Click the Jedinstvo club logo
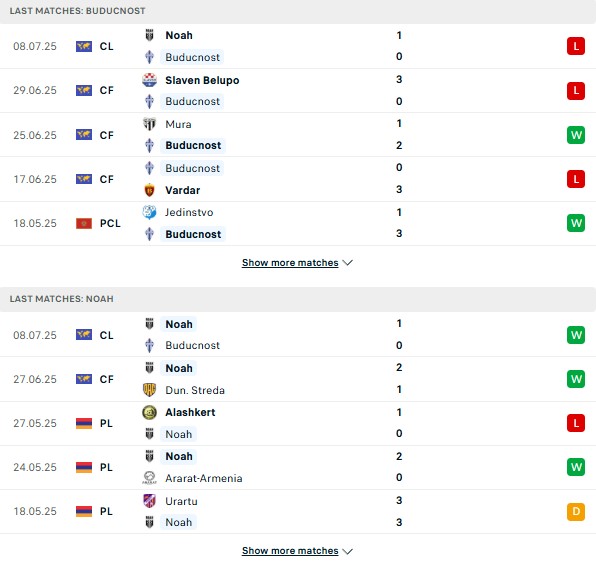 click(149, 212)
